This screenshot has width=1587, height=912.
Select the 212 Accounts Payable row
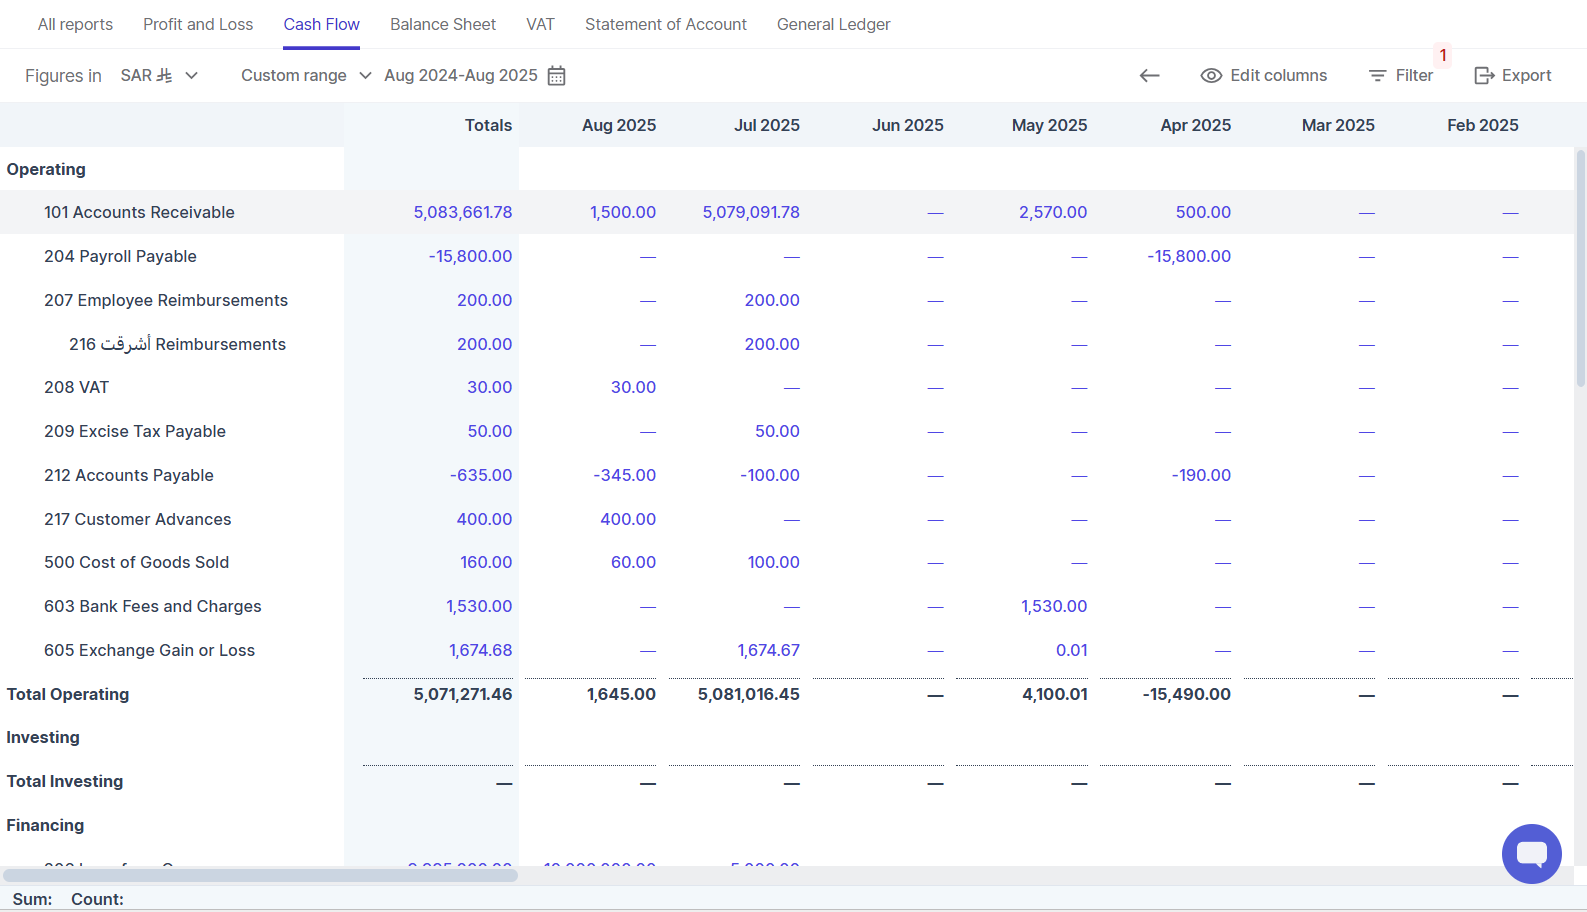pyautogui.click(x=129, y=475)
